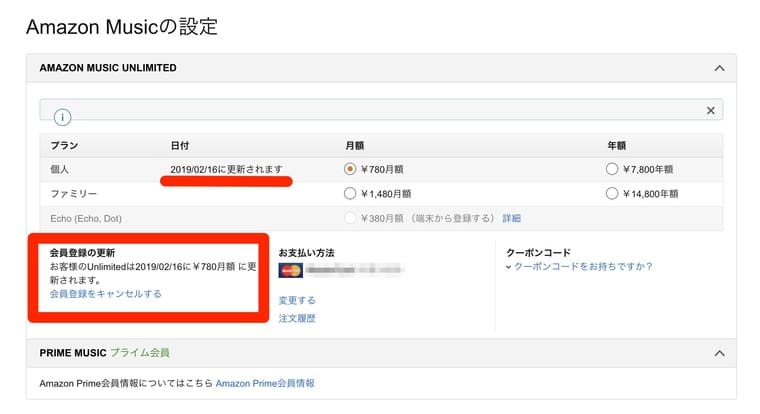This screenshot has width=760, height=414.
Task: Open 注文履歴 order history link
Action: 297,318
